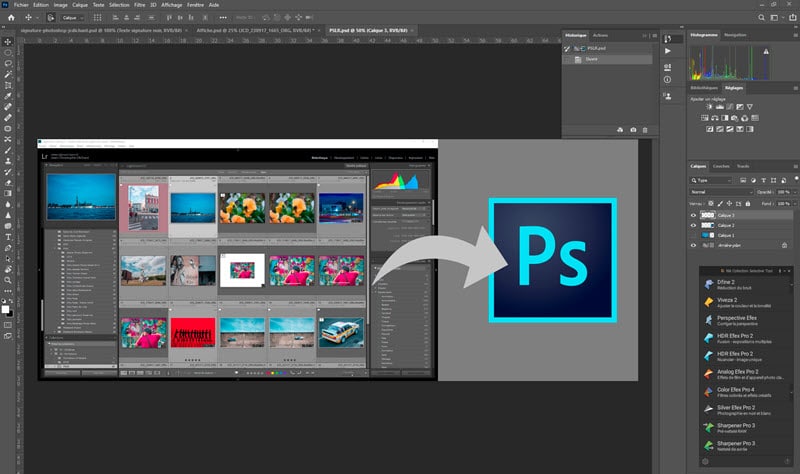800x474 pixels.
Task: Add an Exposure adjustment
Action: [739, 107]
